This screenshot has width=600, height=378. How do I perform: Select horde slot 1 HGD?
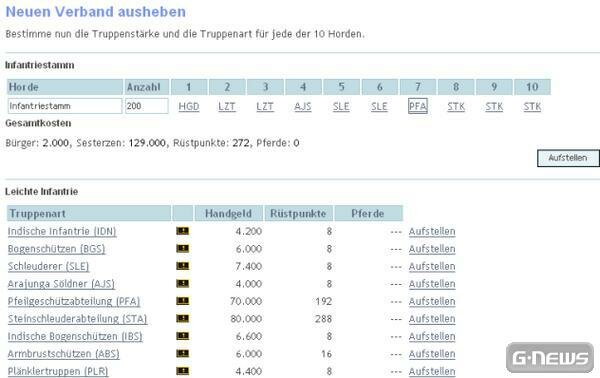point(189,106)
